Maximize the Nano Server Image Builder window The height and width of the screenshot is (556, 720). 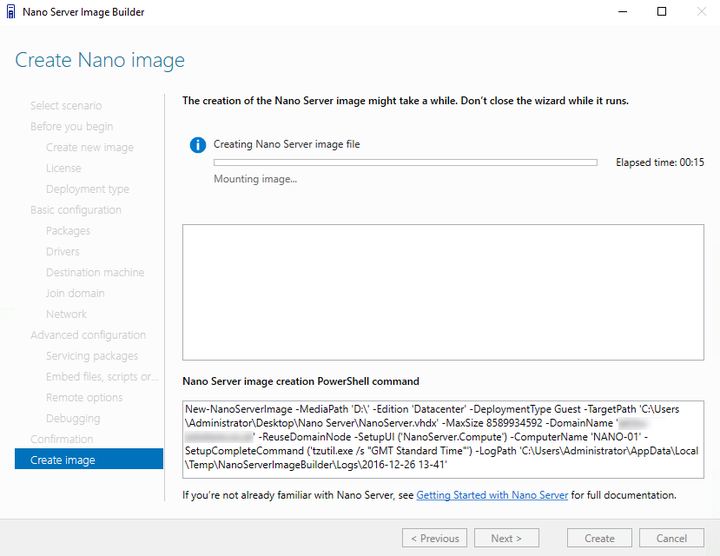tap(662, 11)
